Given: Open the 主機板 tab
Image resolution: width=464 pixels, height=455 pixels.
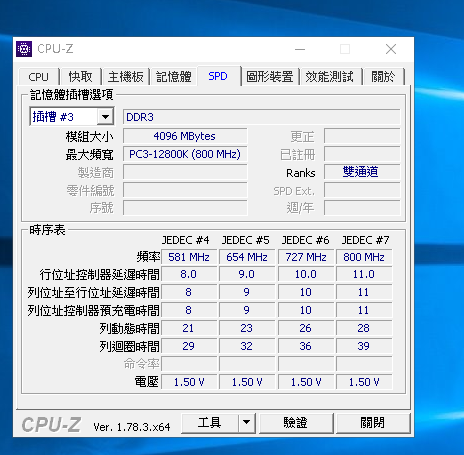Looking at the screenshot, I should [125, 77].
